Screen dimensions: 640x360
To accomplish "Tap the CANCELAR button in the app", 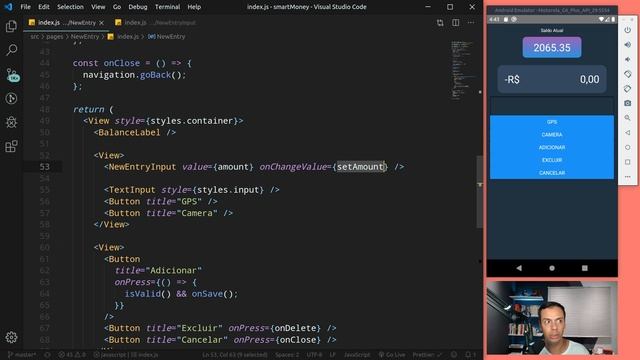I will click(x=552, y=173).
